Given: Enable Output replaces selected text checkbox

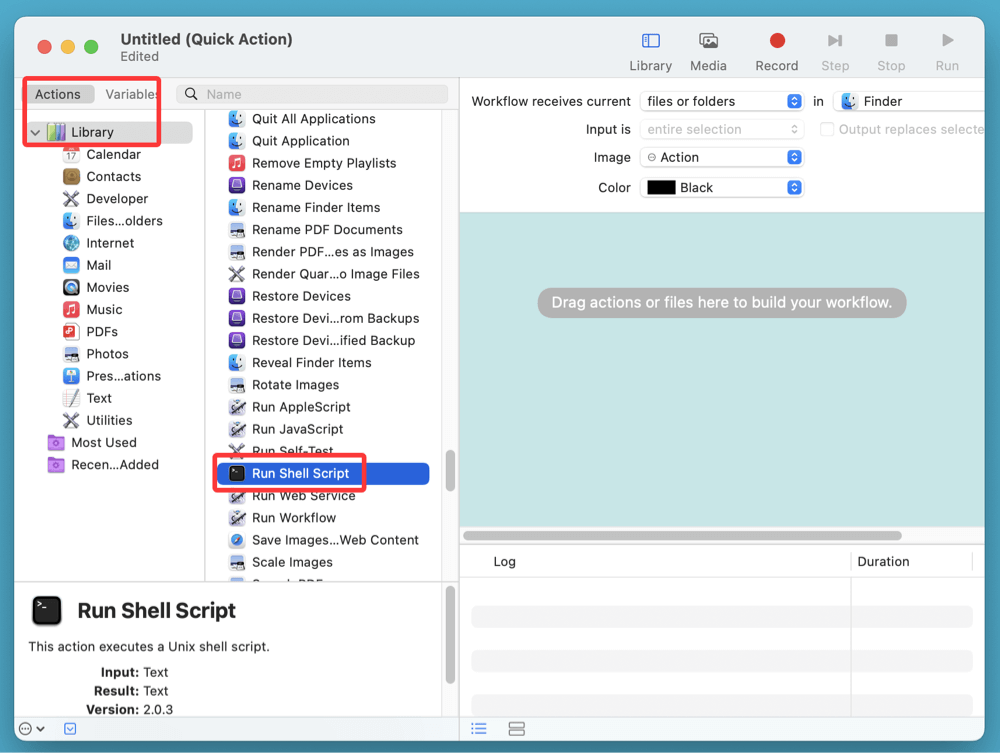Looking at the screenshot, I should [x=827, y=129].
